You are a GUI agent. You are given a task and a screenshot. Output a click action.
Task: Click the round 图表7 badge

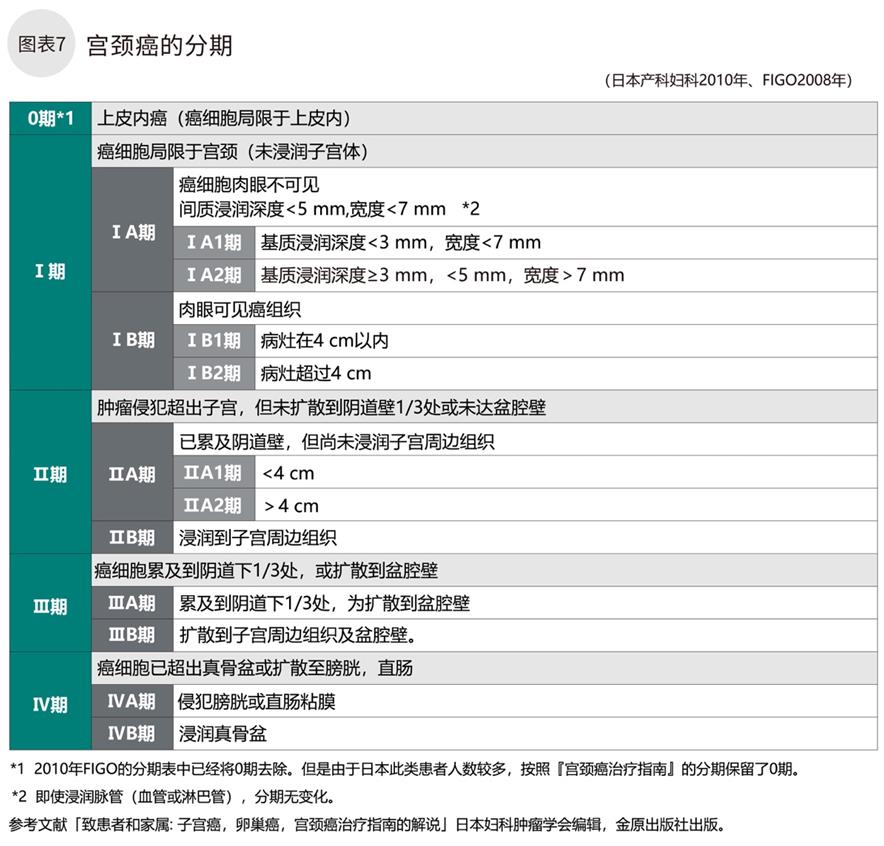click(42, 45)
